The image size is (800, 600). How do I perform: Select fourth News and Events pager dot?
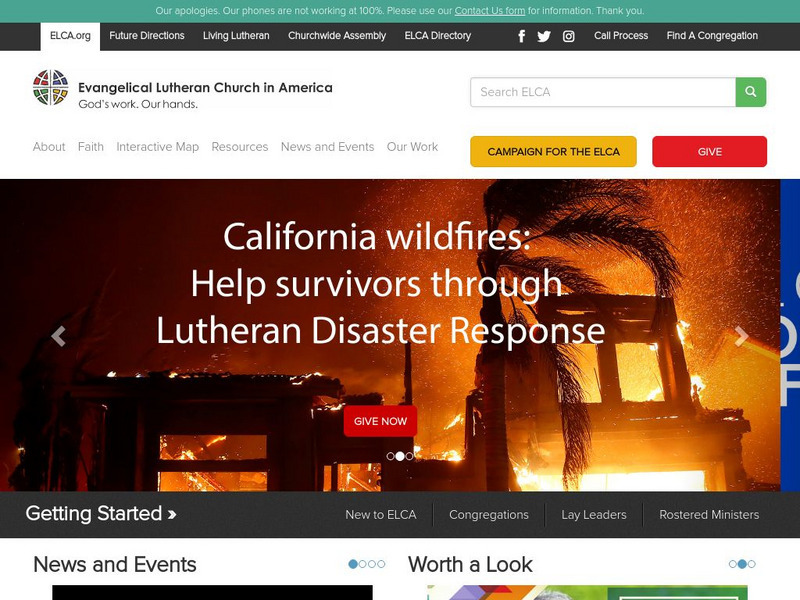tap(381, 564)
